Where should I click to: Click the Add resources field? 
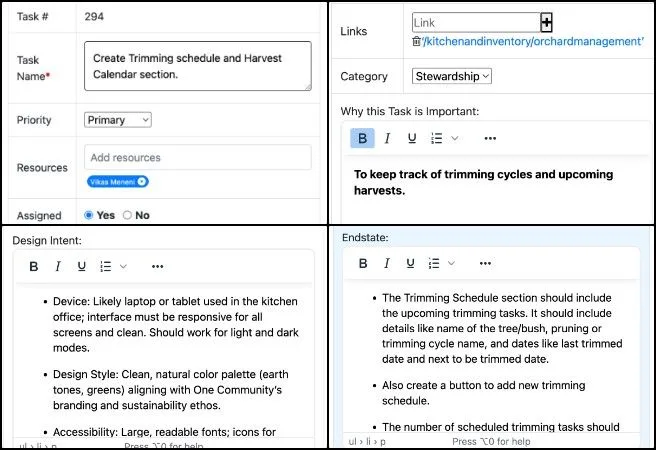point(197,157)
